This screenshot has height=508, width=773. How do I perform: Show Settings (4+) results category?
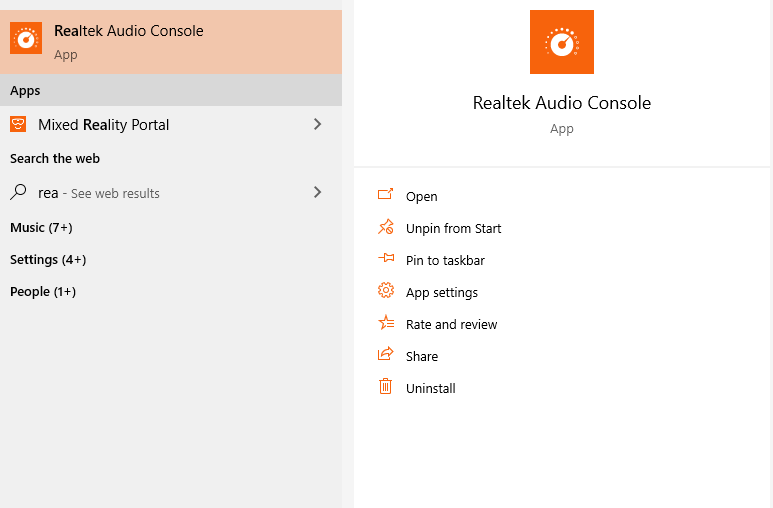[48, 259]
